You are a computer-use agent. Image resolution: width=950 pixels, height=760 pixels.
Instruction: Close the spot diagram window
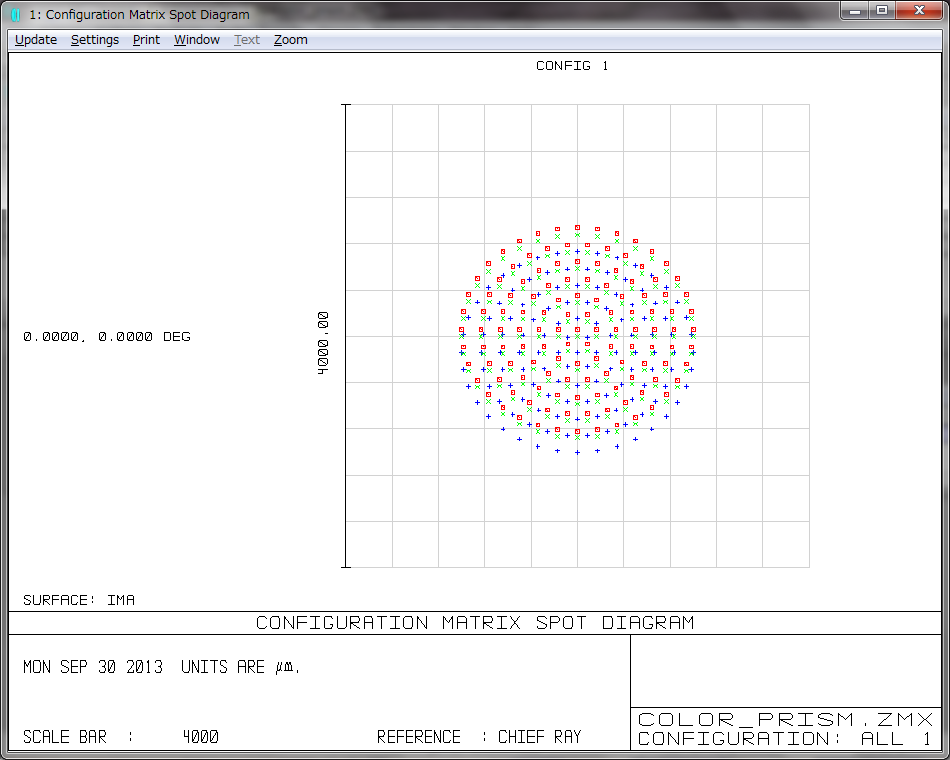pos(919,10)
